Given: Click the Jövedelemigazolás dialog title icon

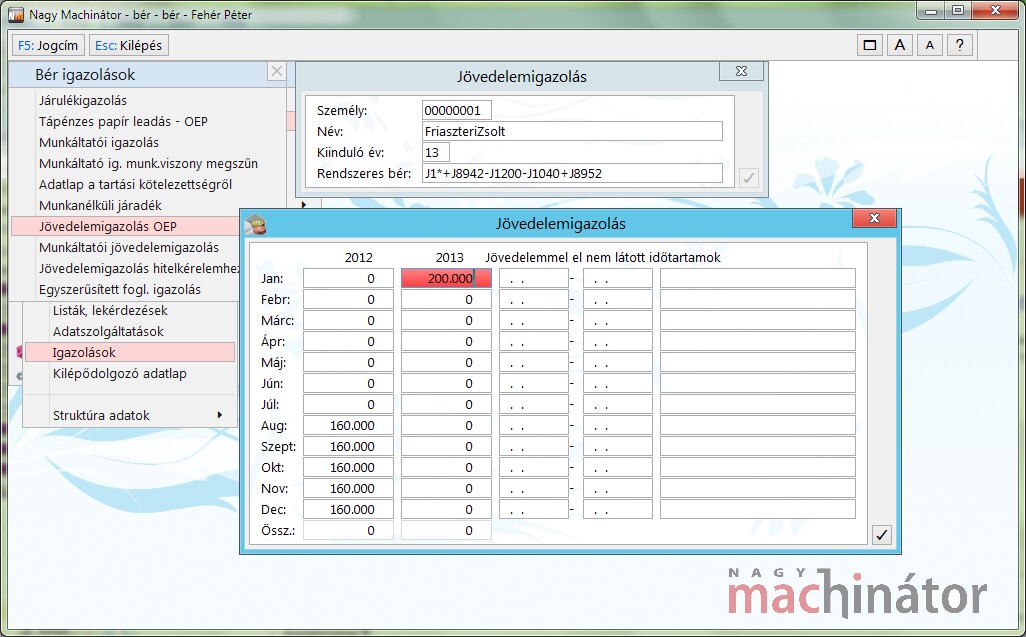Looking at the screenshot, I should 255,224.
